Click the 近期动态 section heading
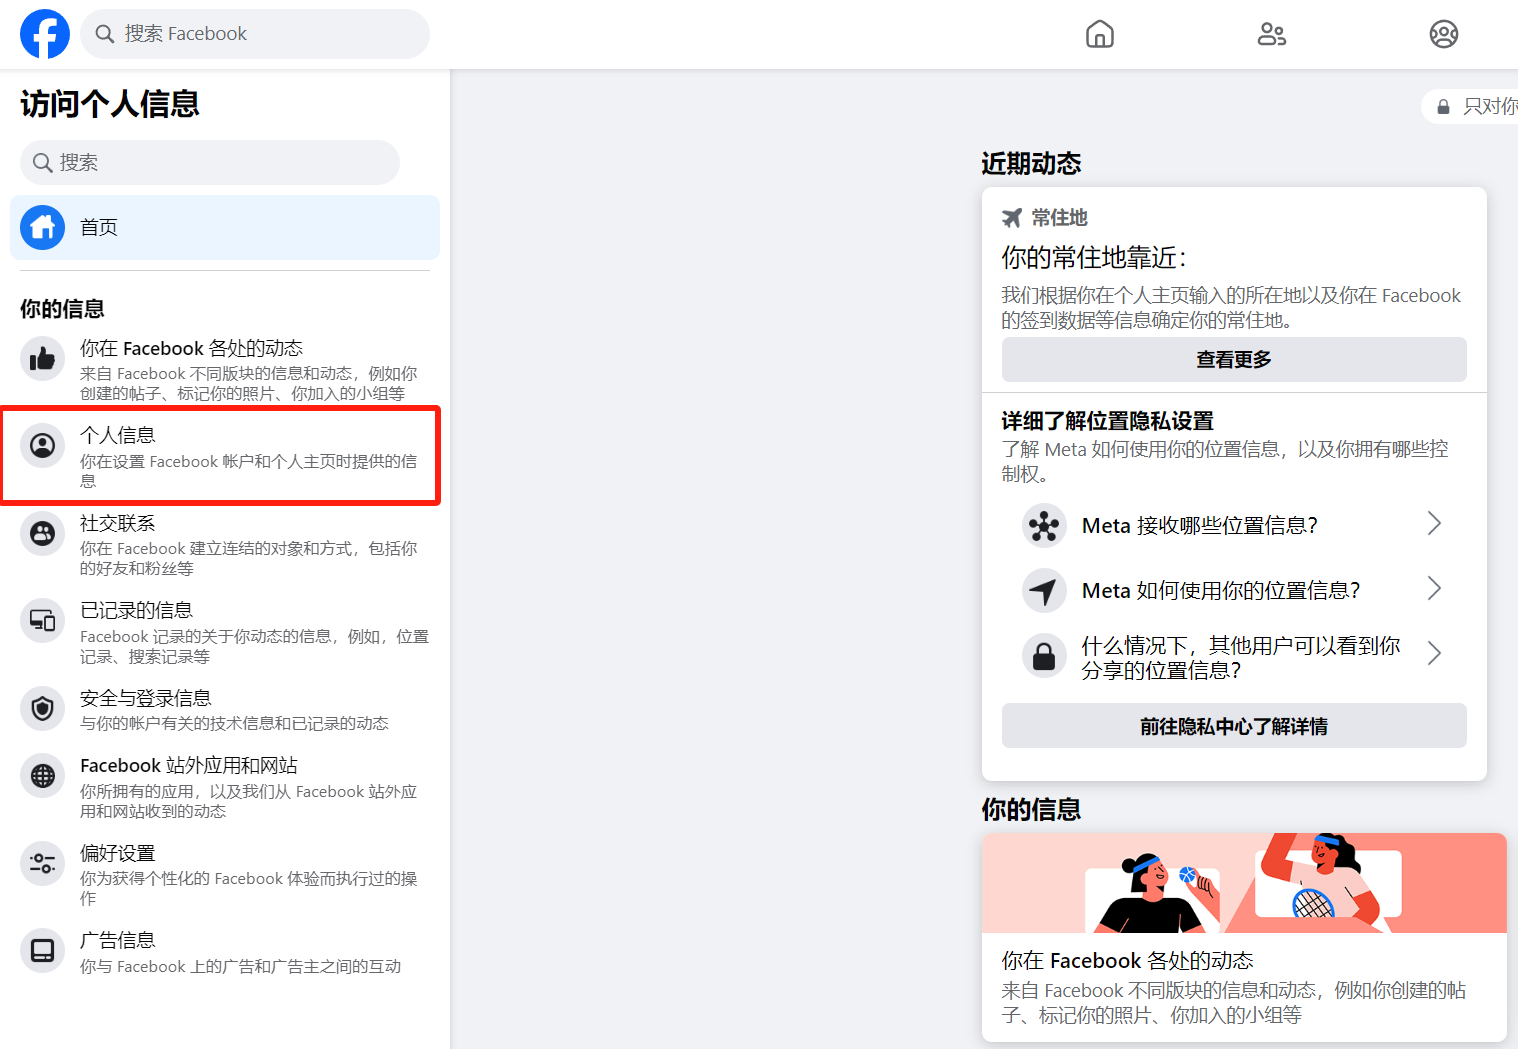Screen dimensions: 1518x1049 (1031, 163)
